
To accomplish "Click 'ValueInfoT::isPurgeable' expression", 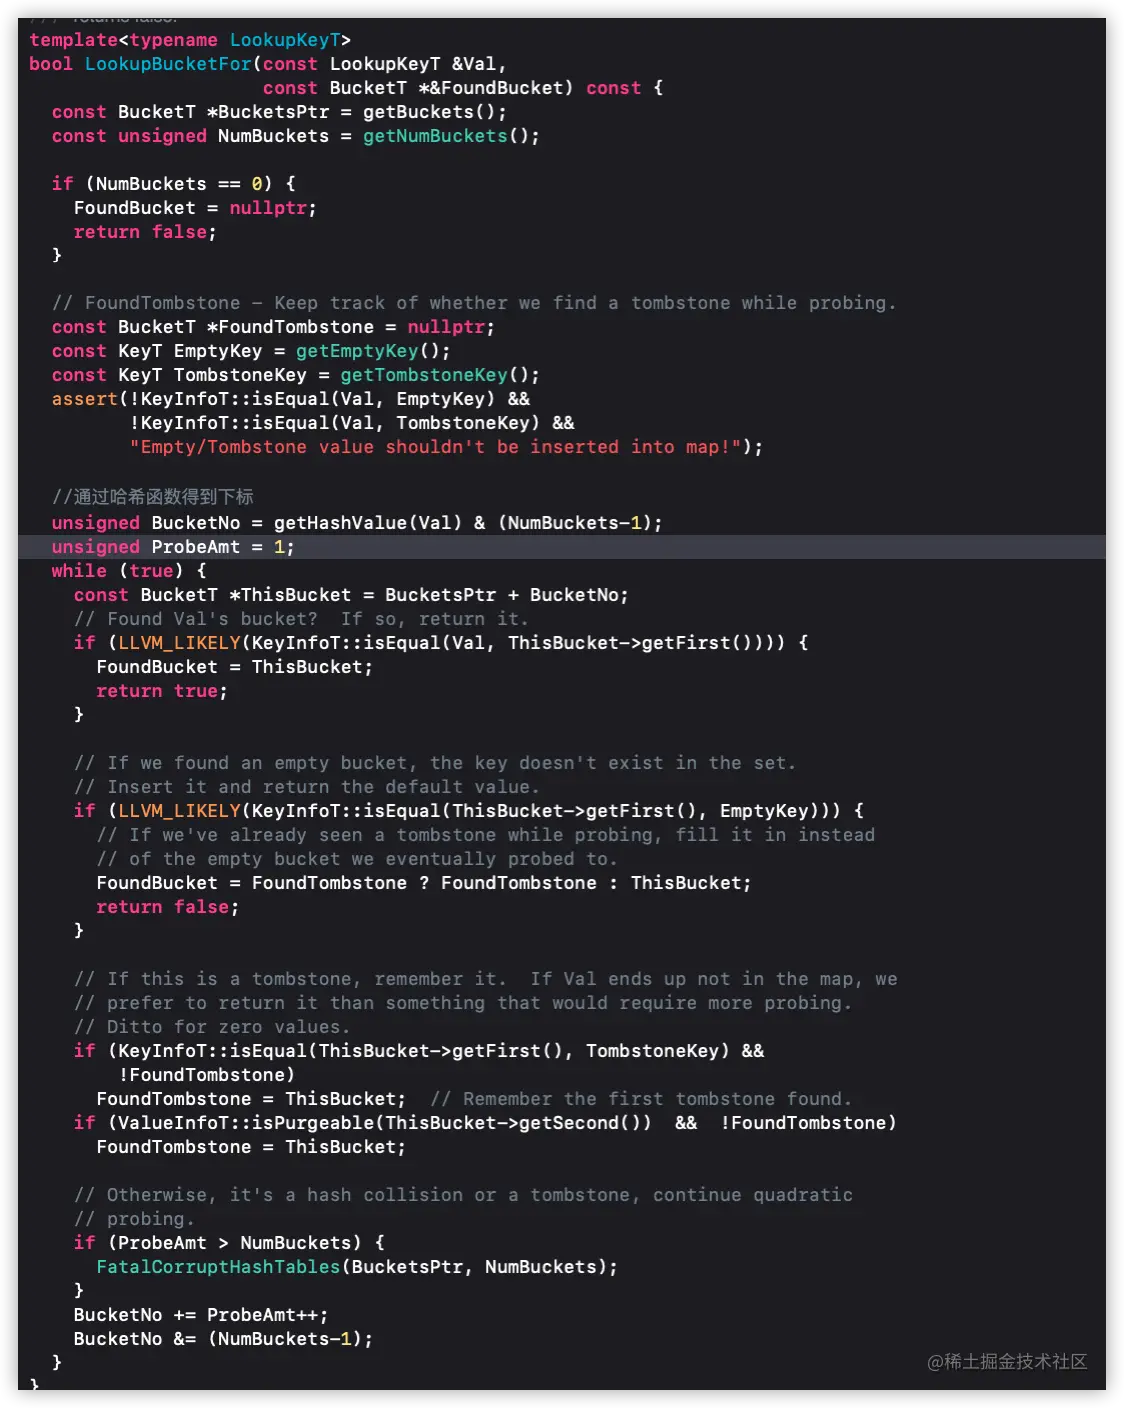I will pos(246,1123).
